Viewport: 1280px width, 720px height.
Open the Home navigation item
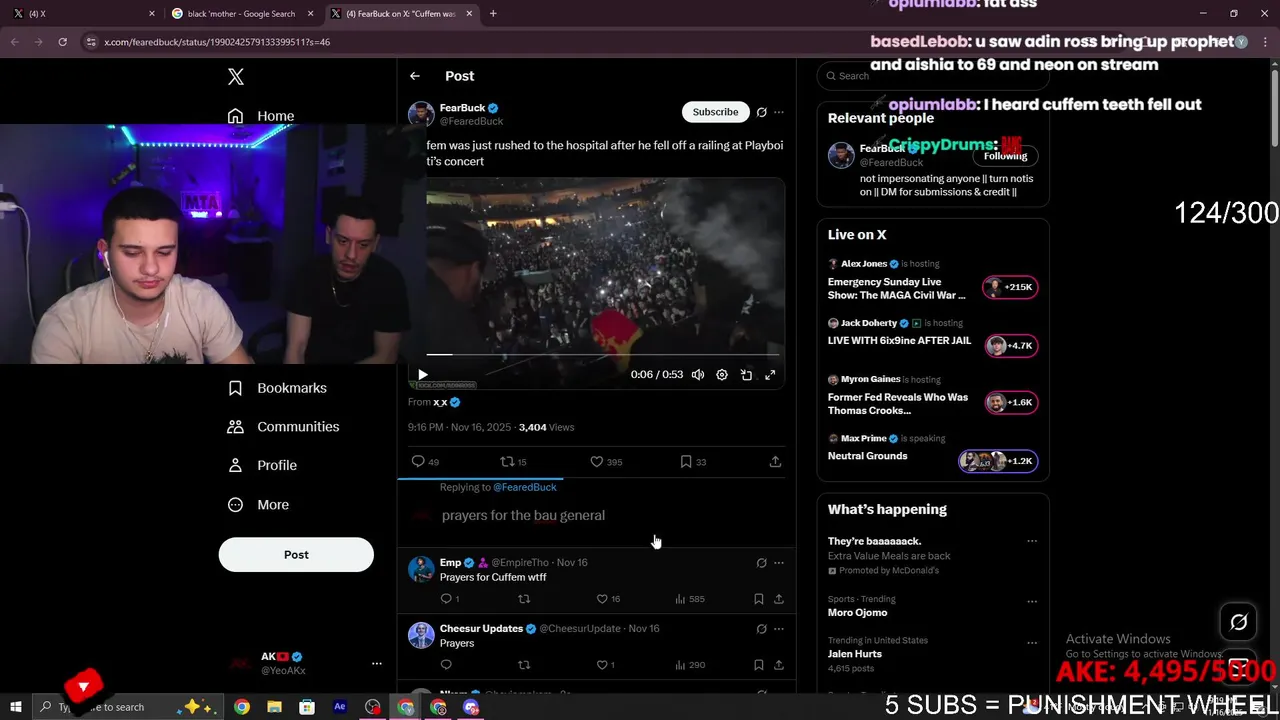[261, 116]
